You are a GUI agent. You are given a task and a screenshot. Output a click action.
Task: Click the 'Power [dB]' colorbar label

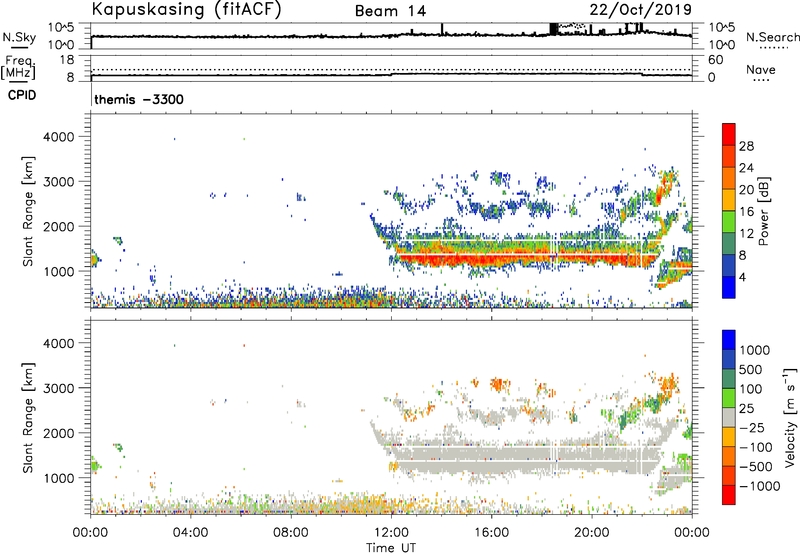tap(763, 211)
